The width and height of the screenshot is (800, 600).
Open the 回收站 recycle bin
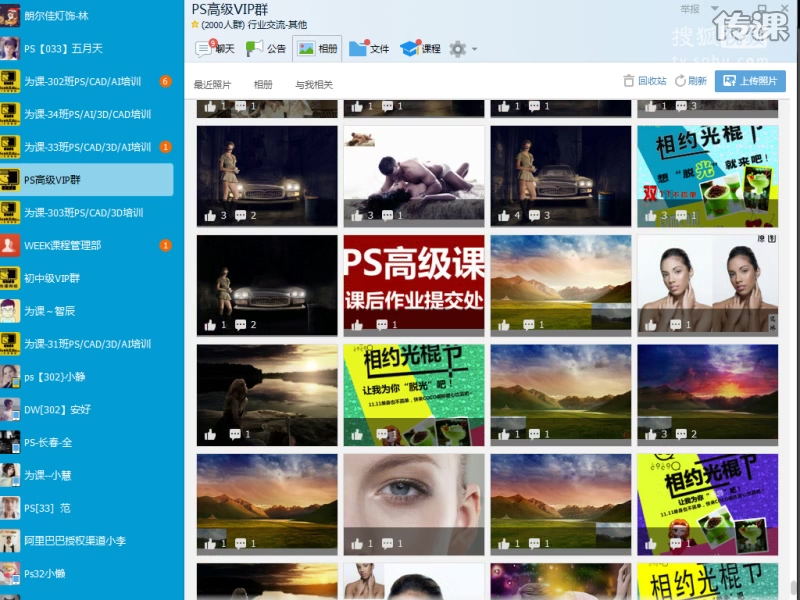point(645,81)
